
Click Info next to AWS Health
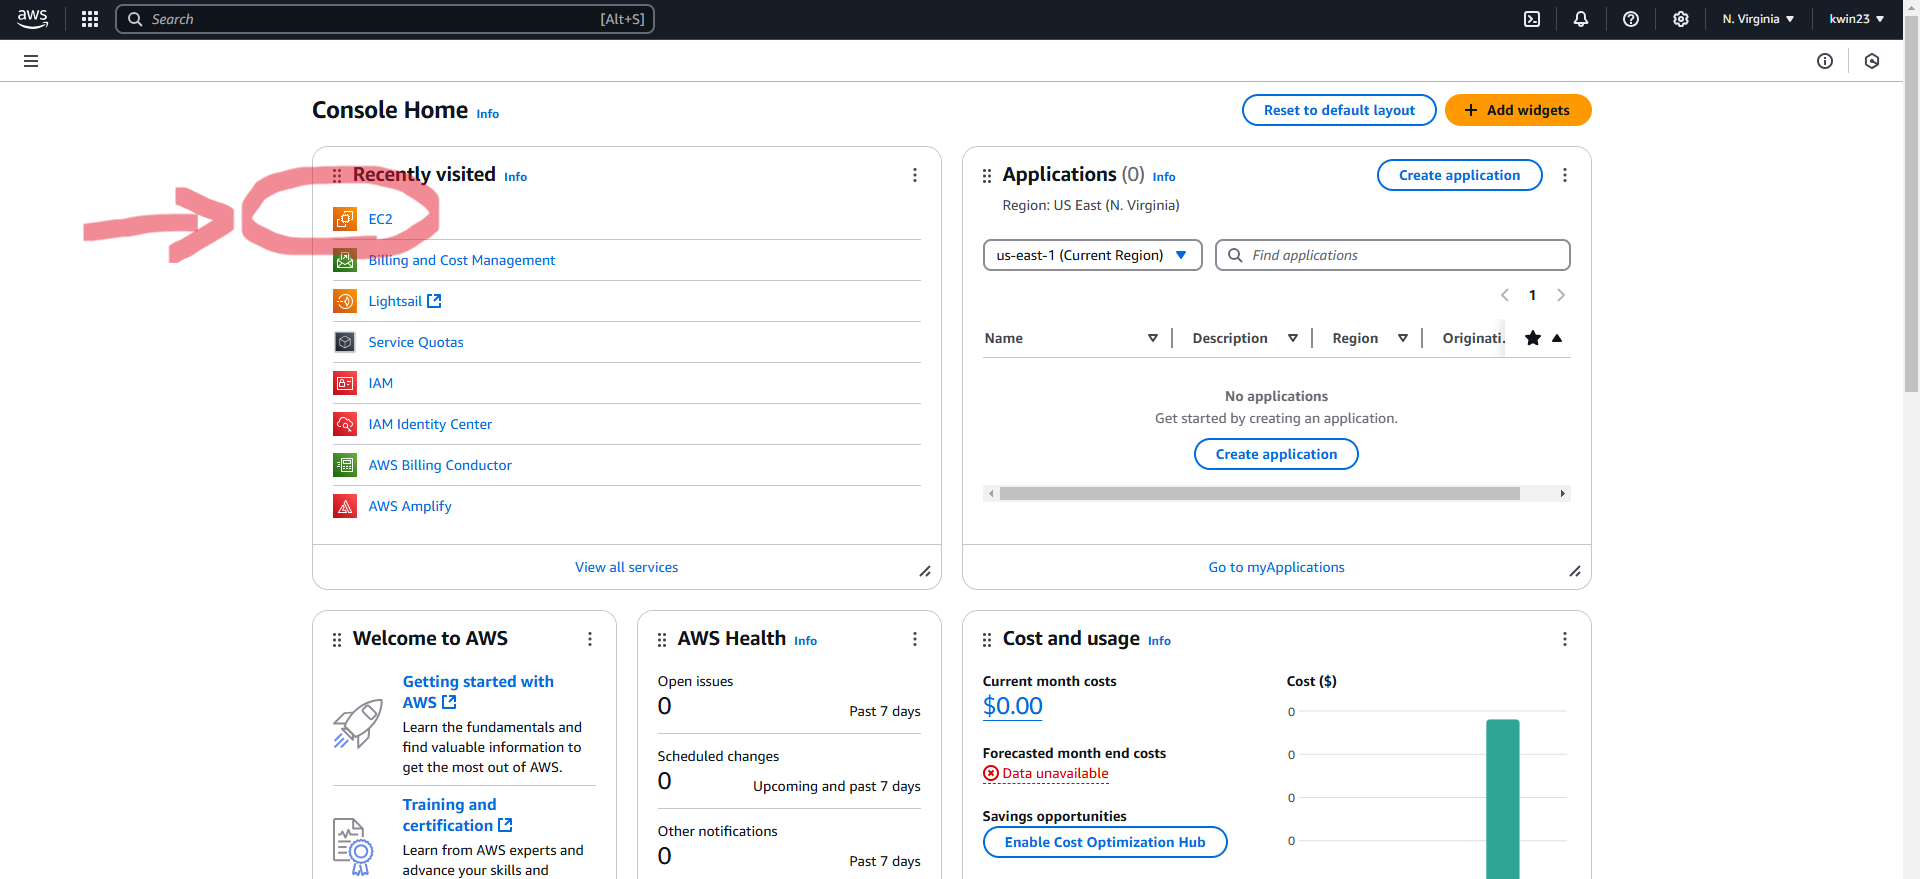pyautogui.click(x=805, y=641)
